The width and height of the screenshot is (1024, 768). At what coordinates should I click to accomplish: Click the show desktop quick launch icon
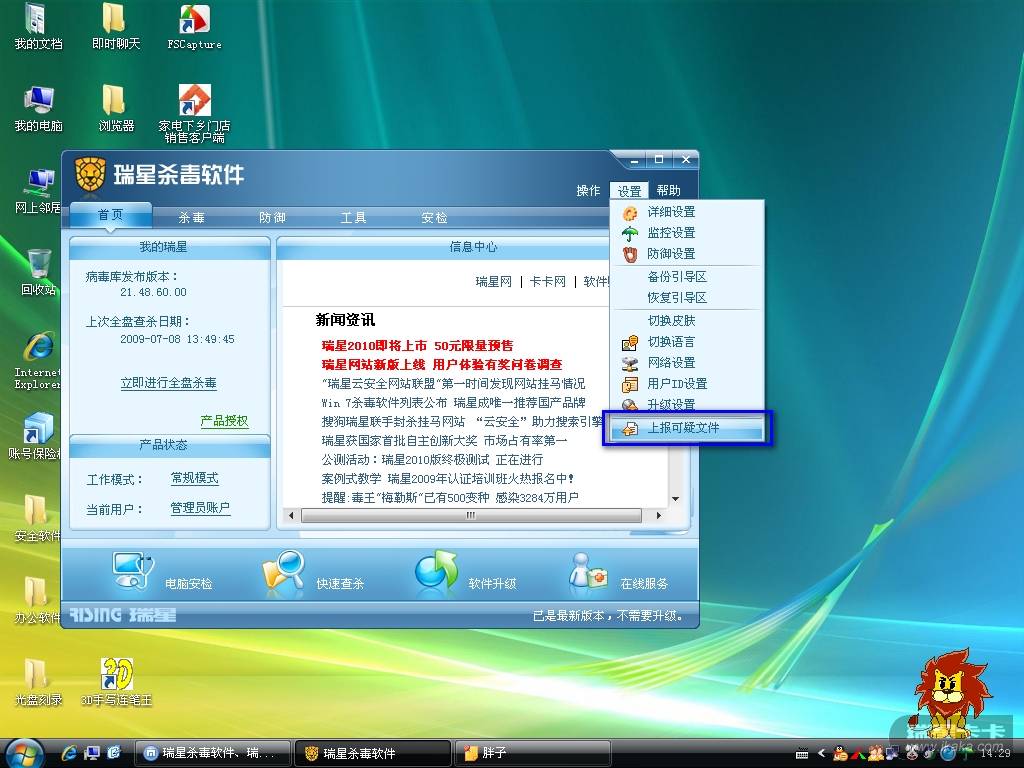coord(91,753)
